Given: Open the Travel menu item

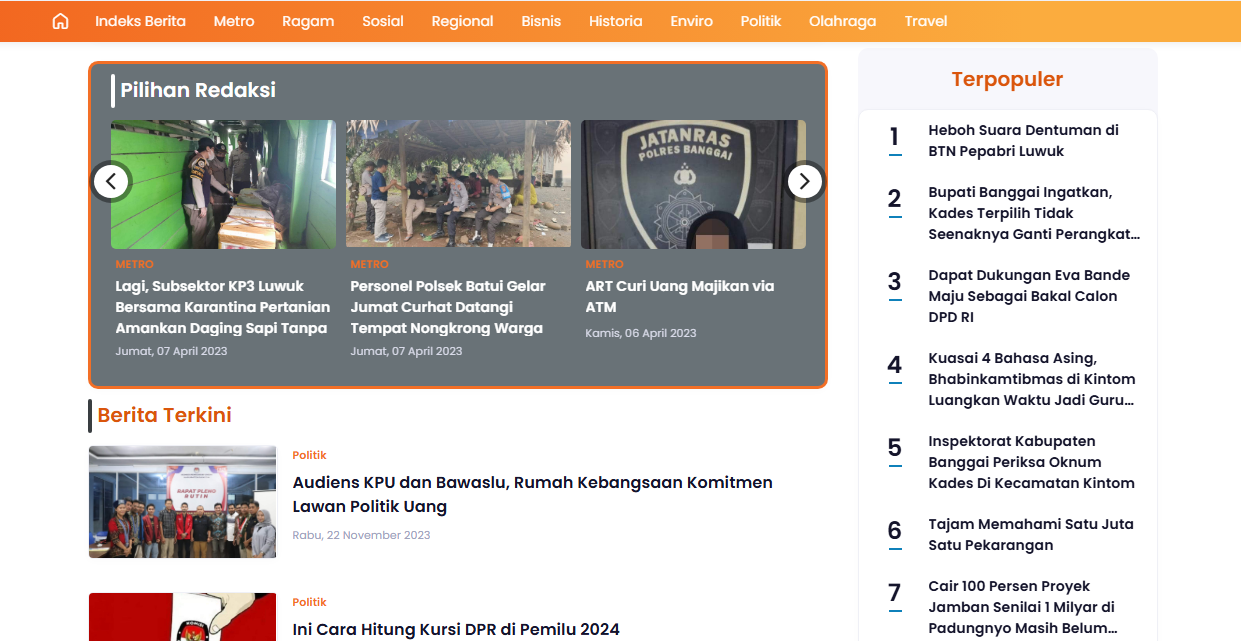Looking at the screenshot, I should pyautogui.click(x=925, y=21).
